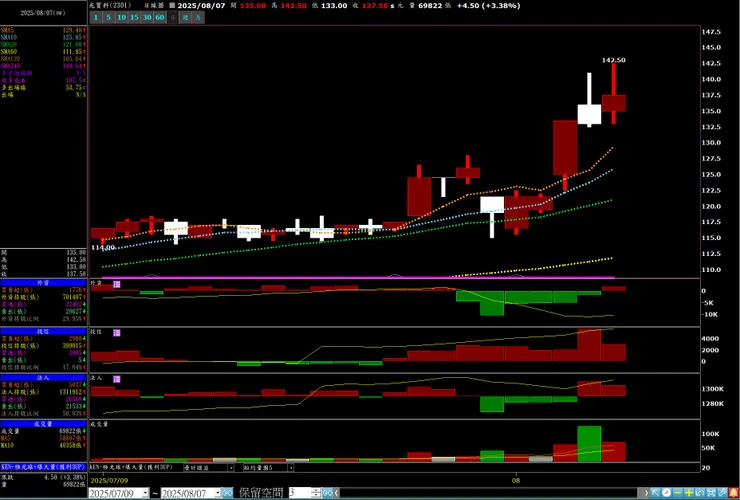Click the tall green volume bar

(x=589, y=444)
